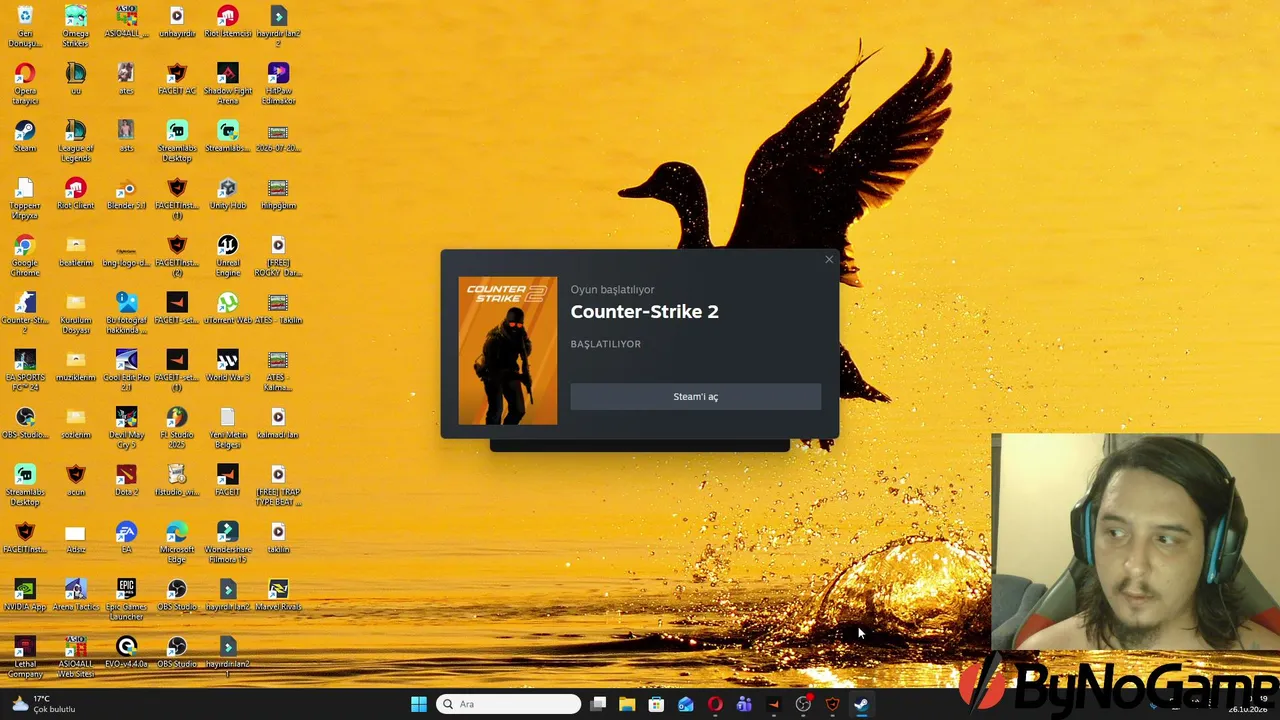Select the Omega Strikers desktop icon
Viewport: 1280px width, 720px height.
point(76,26)
